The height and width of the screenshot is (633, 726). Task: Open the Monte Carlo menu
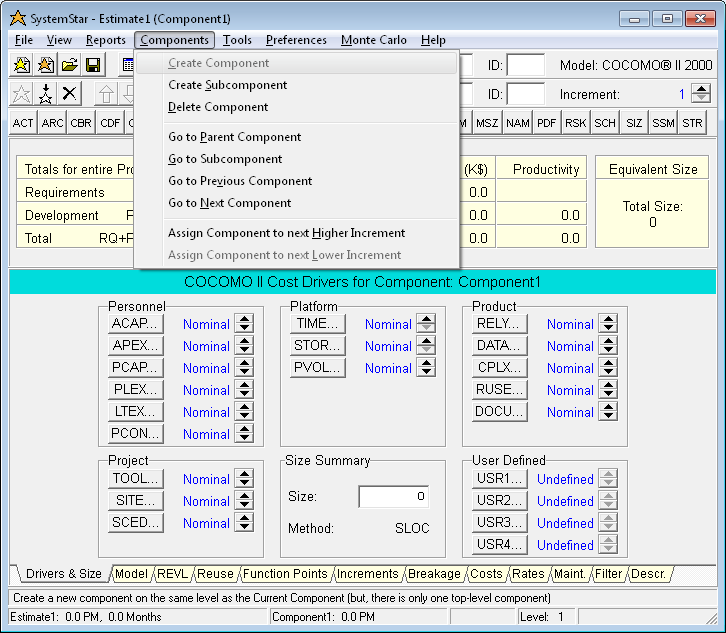coord(374,40)
